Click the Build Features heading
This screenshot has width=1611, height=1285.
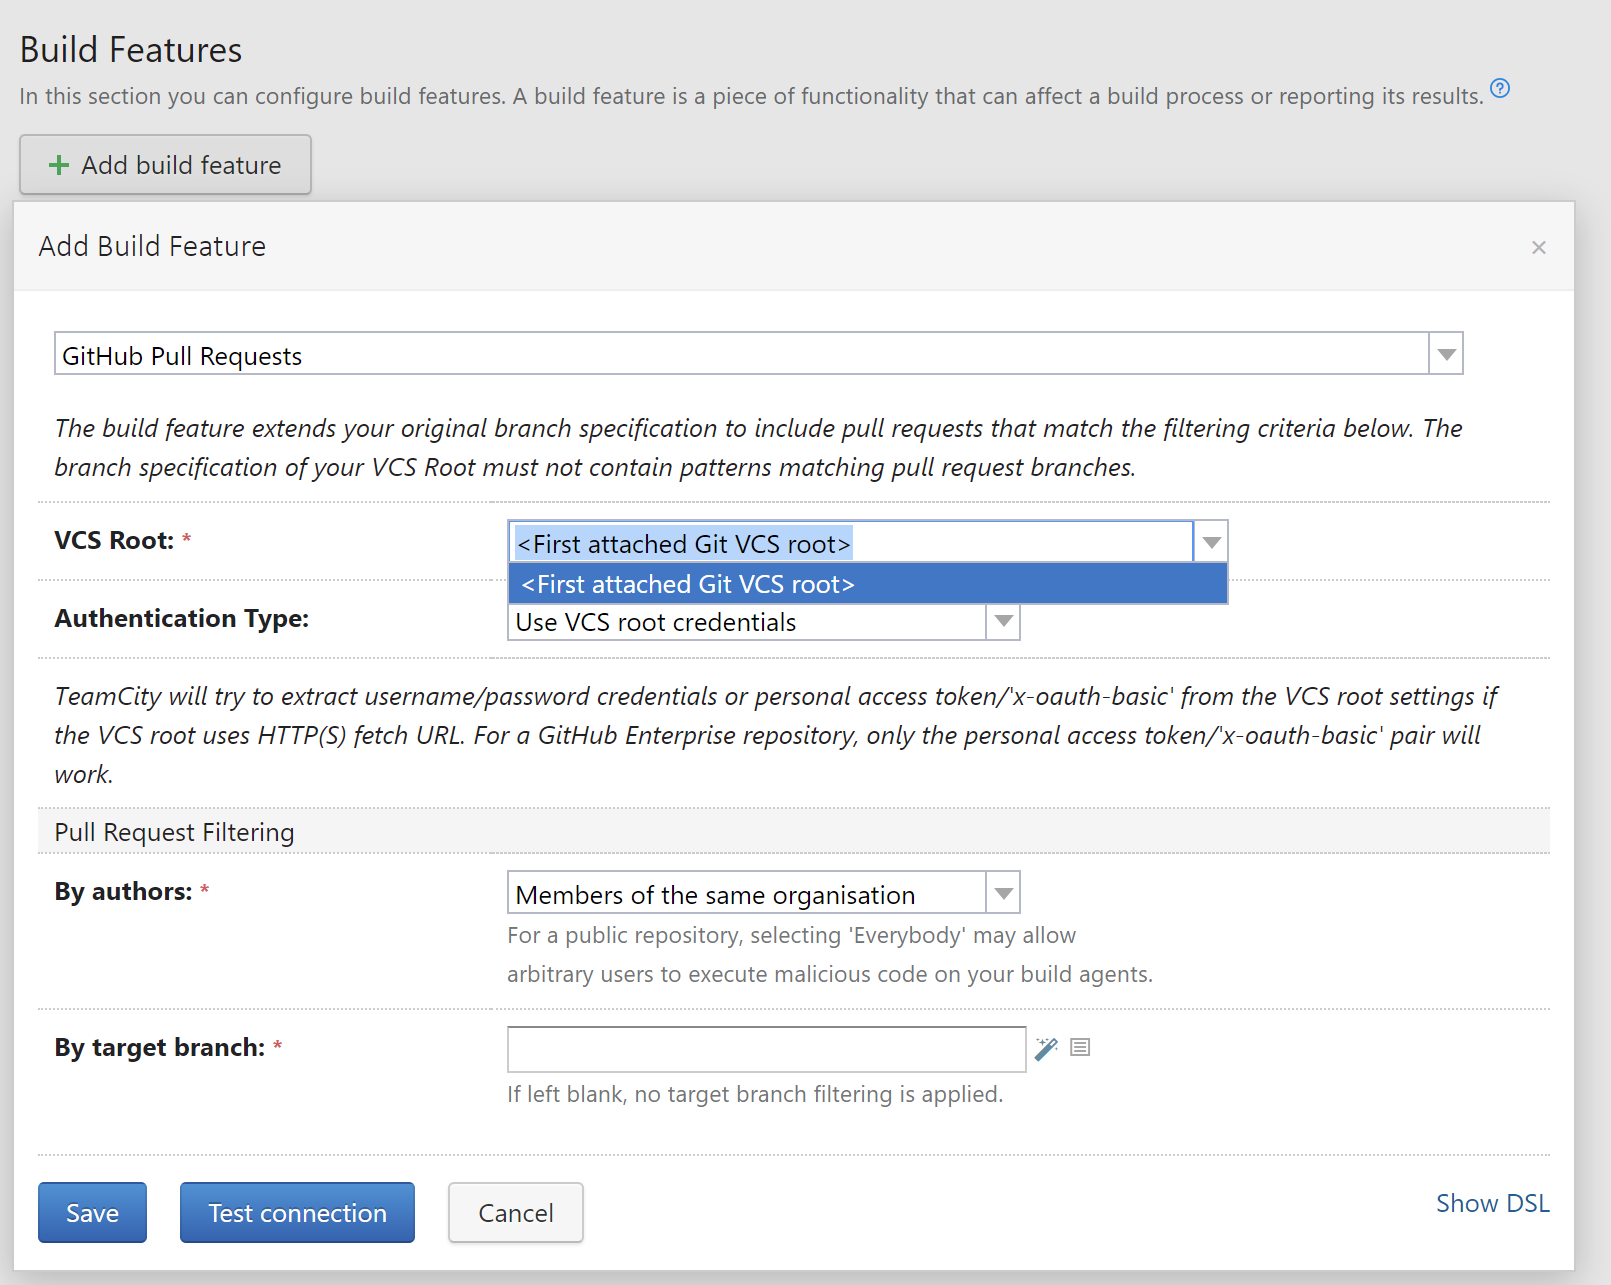pyautogui.click(x=131, y=50)
